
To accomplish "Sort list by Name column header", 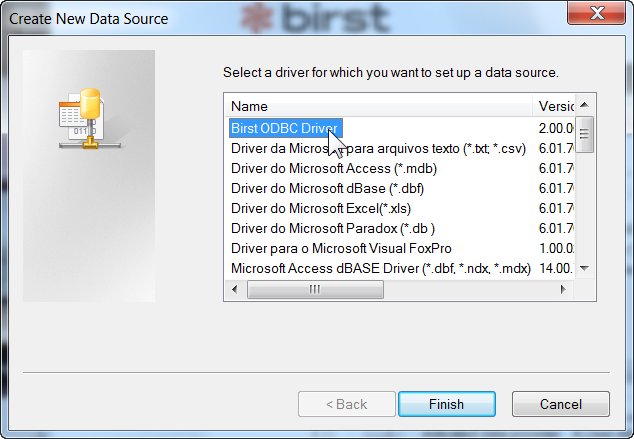I will [378, 106].
